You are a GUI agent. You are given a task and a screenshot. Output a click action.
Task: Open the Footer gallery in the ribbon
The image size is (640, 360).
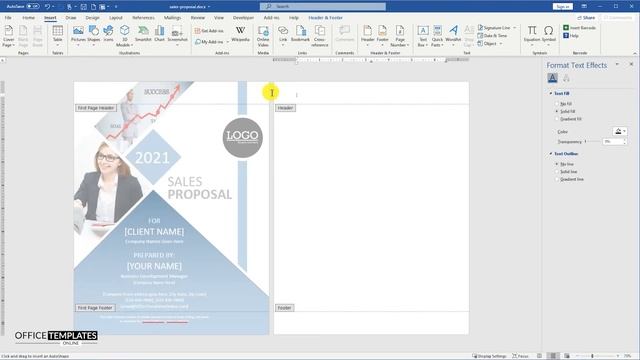click(382, 35)
